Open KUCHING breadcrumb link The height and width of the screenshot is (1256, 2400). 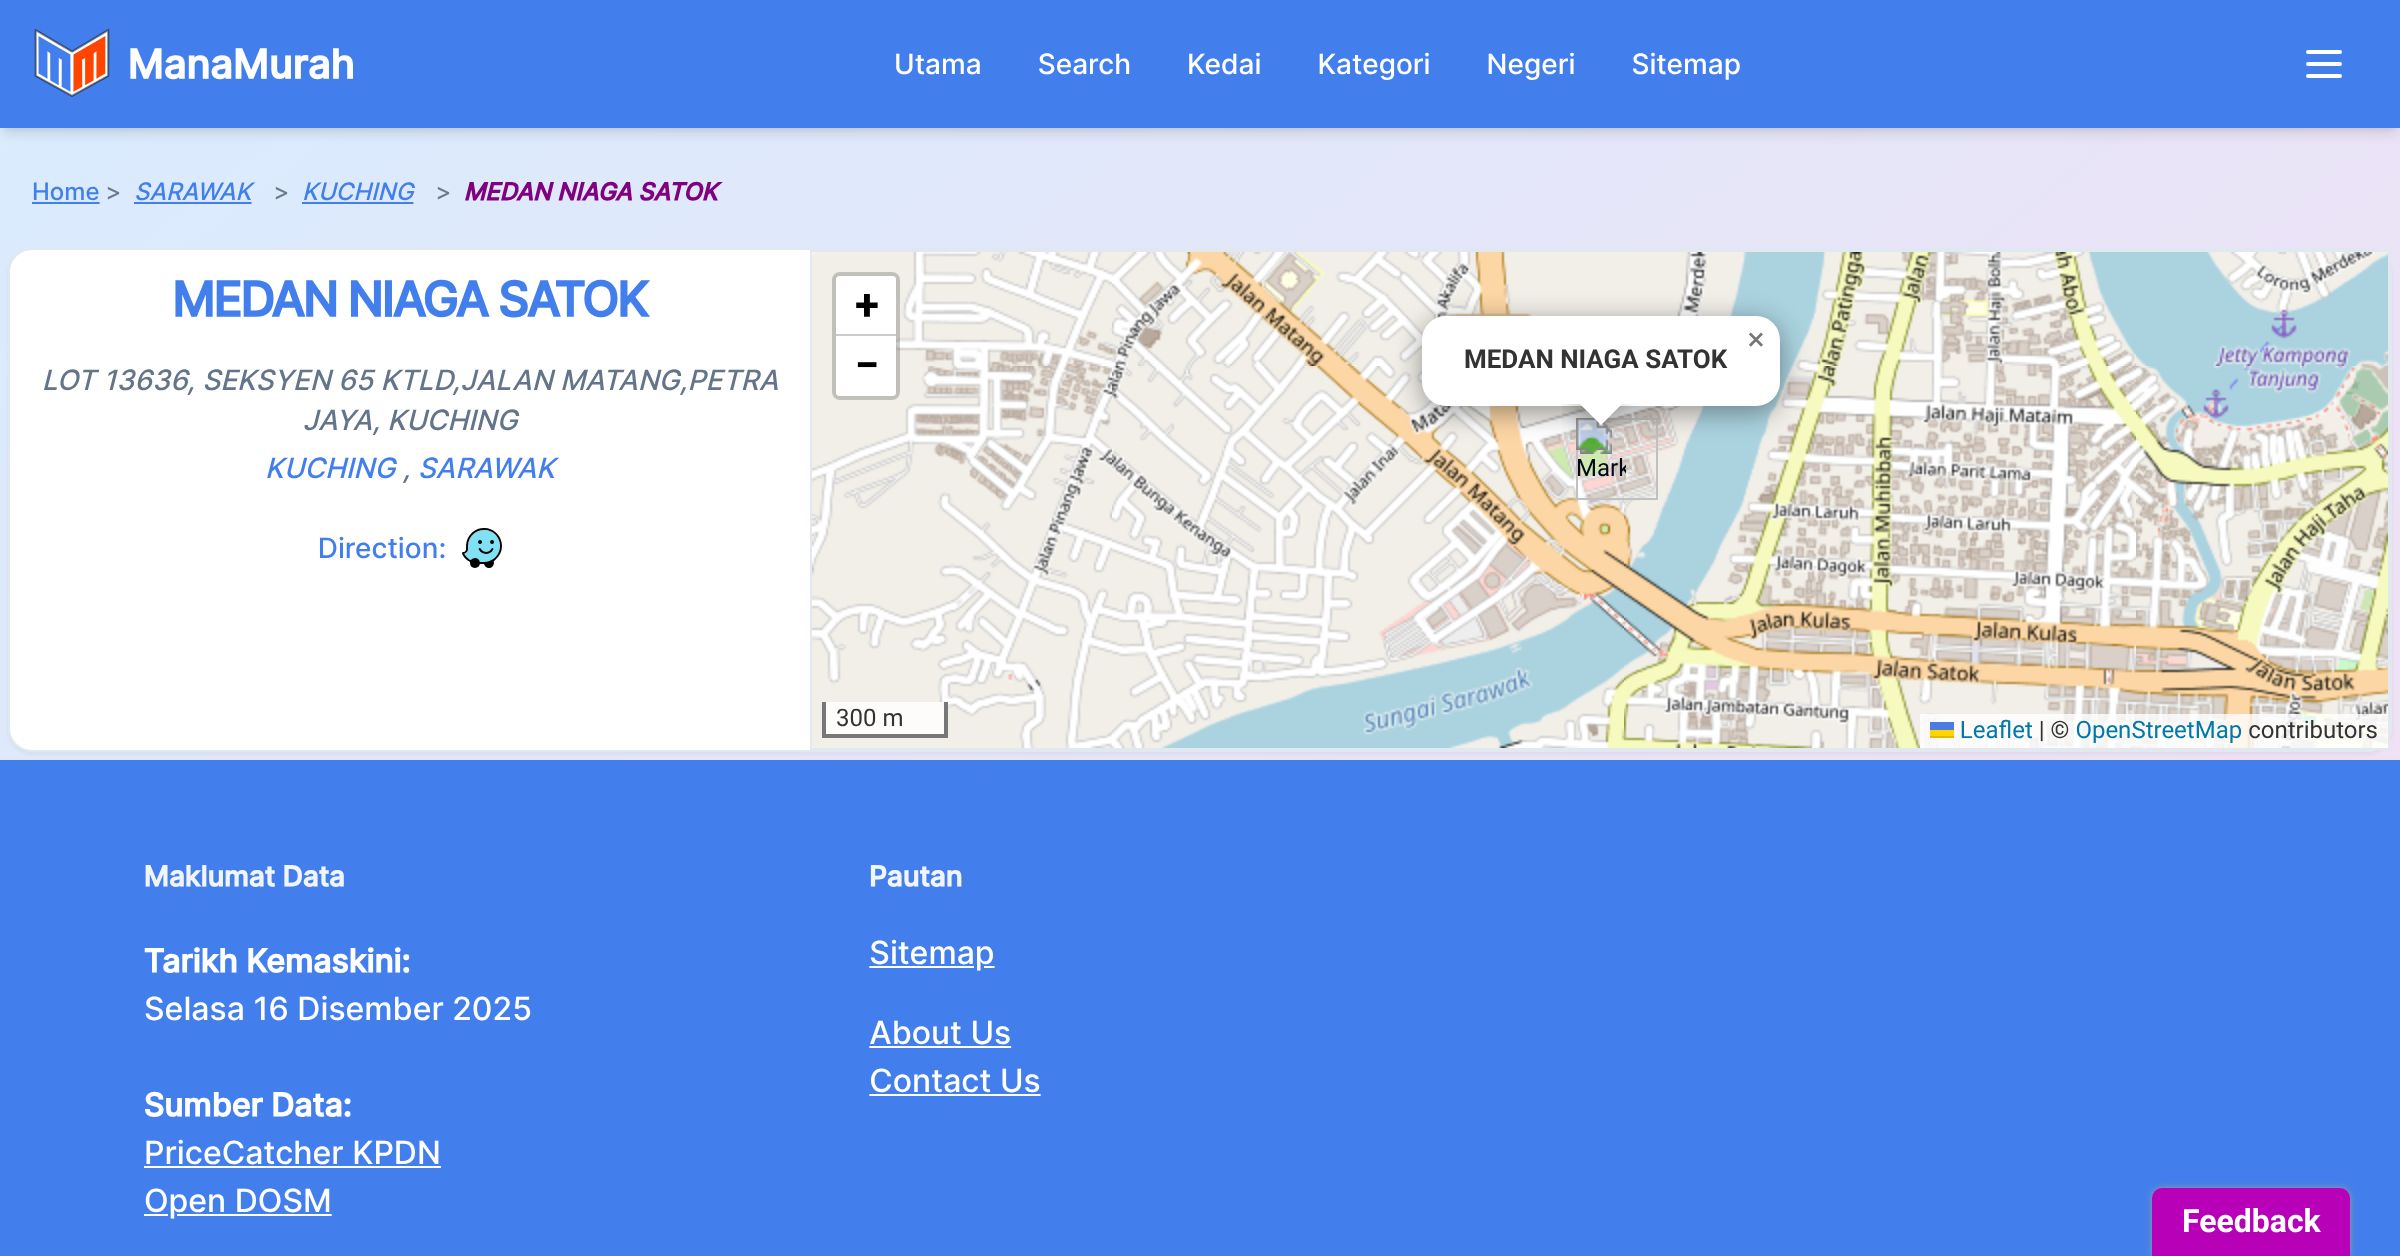pyautogui.click(x=358, y=191)
